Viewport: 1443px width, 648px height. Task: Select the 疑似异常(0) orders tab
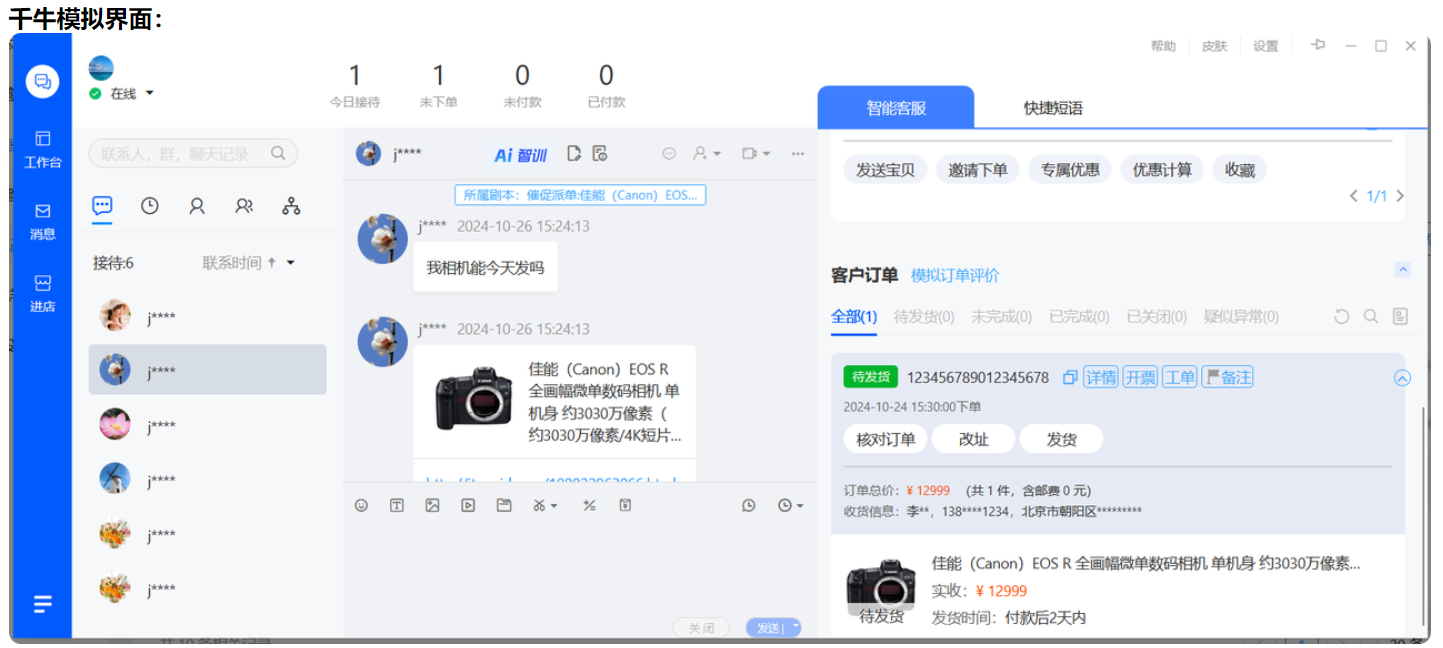click(1241, 317)
